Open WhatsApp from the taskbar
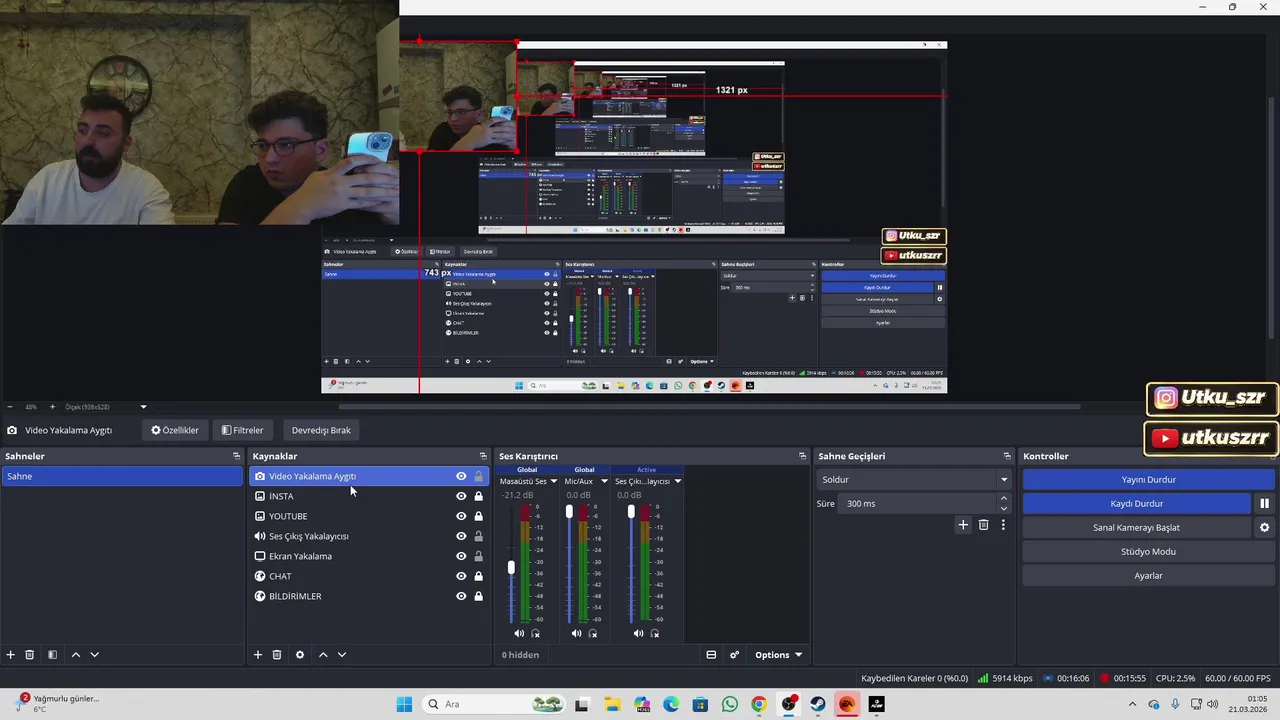The height and width of the screenshot is (720, 1280). (x=729, y=704)
